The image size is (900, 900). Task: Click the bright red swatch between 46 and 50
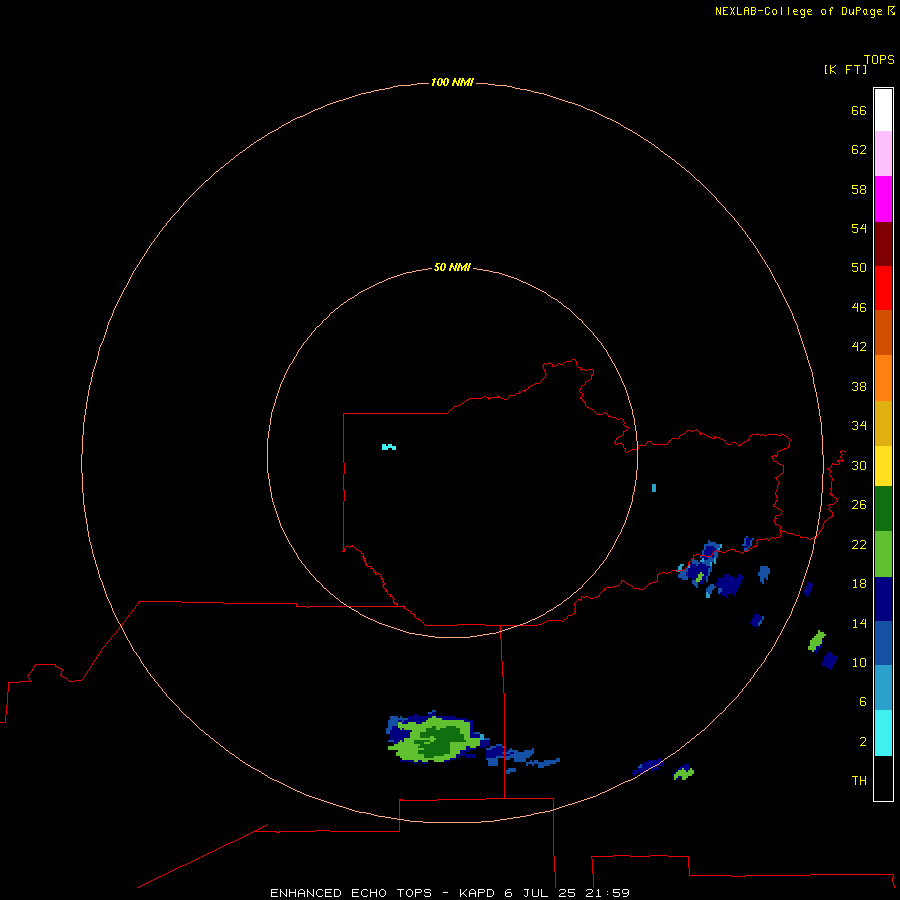[x=883, y=288]
